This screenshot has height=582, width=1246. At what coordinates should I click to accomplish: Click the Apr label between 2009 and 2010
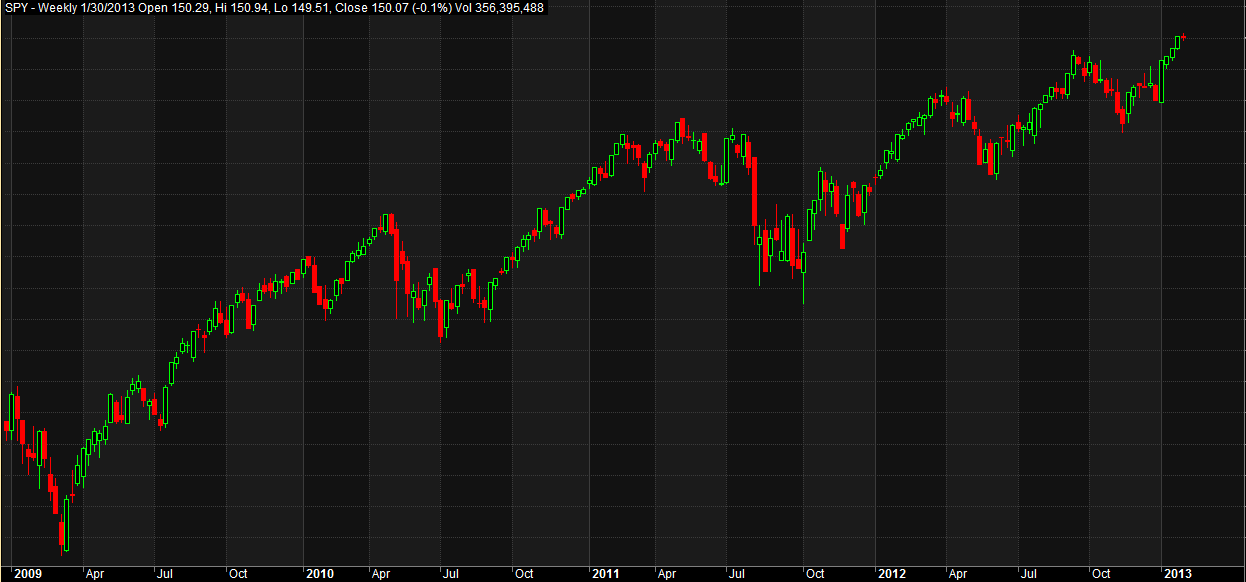coord(95,574)
